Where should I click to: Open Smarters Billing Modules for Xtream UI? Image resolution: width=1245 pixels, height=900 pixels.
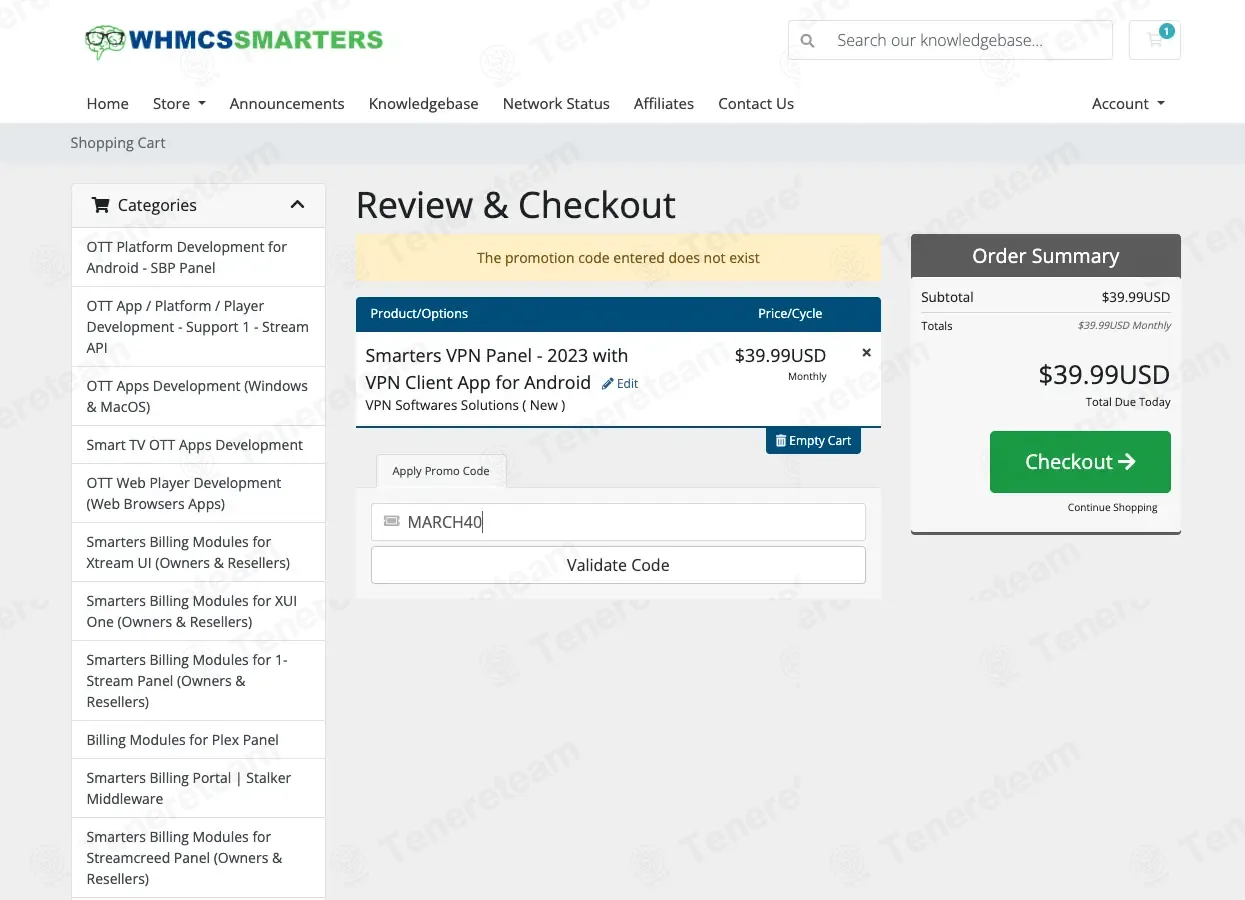pyautogui.click(x=198, y=552)
